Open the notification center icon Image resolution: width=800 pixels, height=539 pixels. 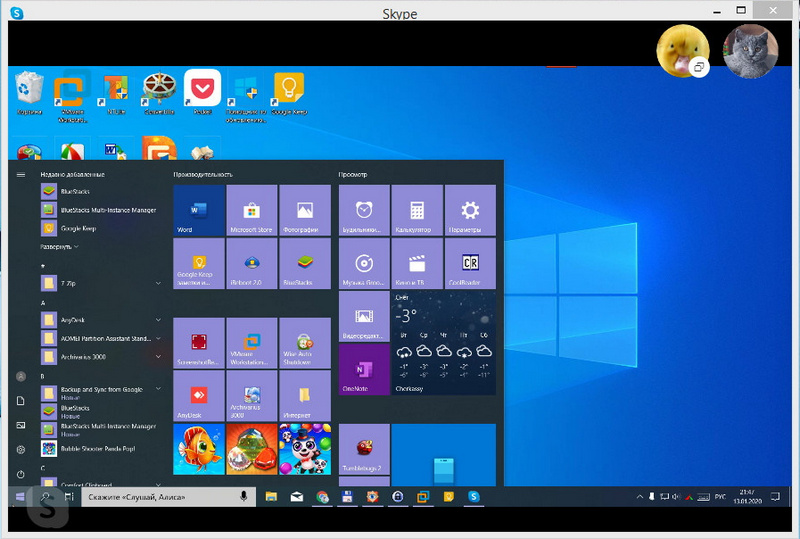(x=775, y=497)
